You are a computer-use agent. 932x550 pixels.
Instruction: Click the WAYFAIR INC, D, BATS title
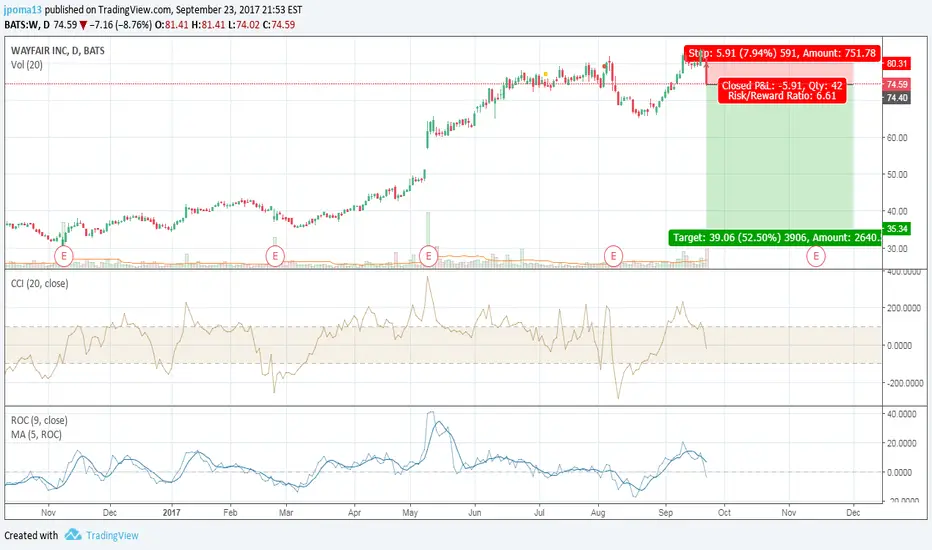[x=58, y=51]
